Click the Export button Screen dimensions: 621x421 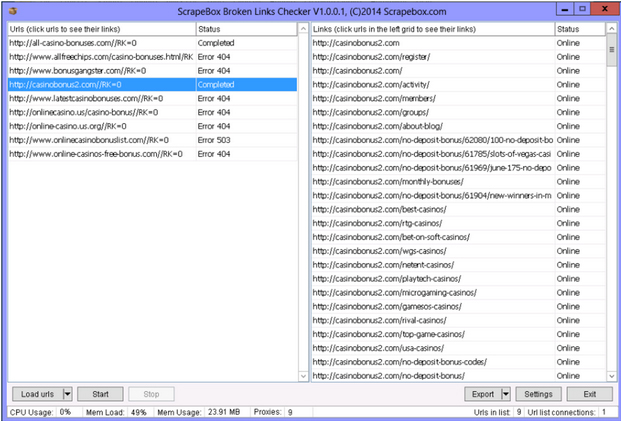tap(483, 394)
